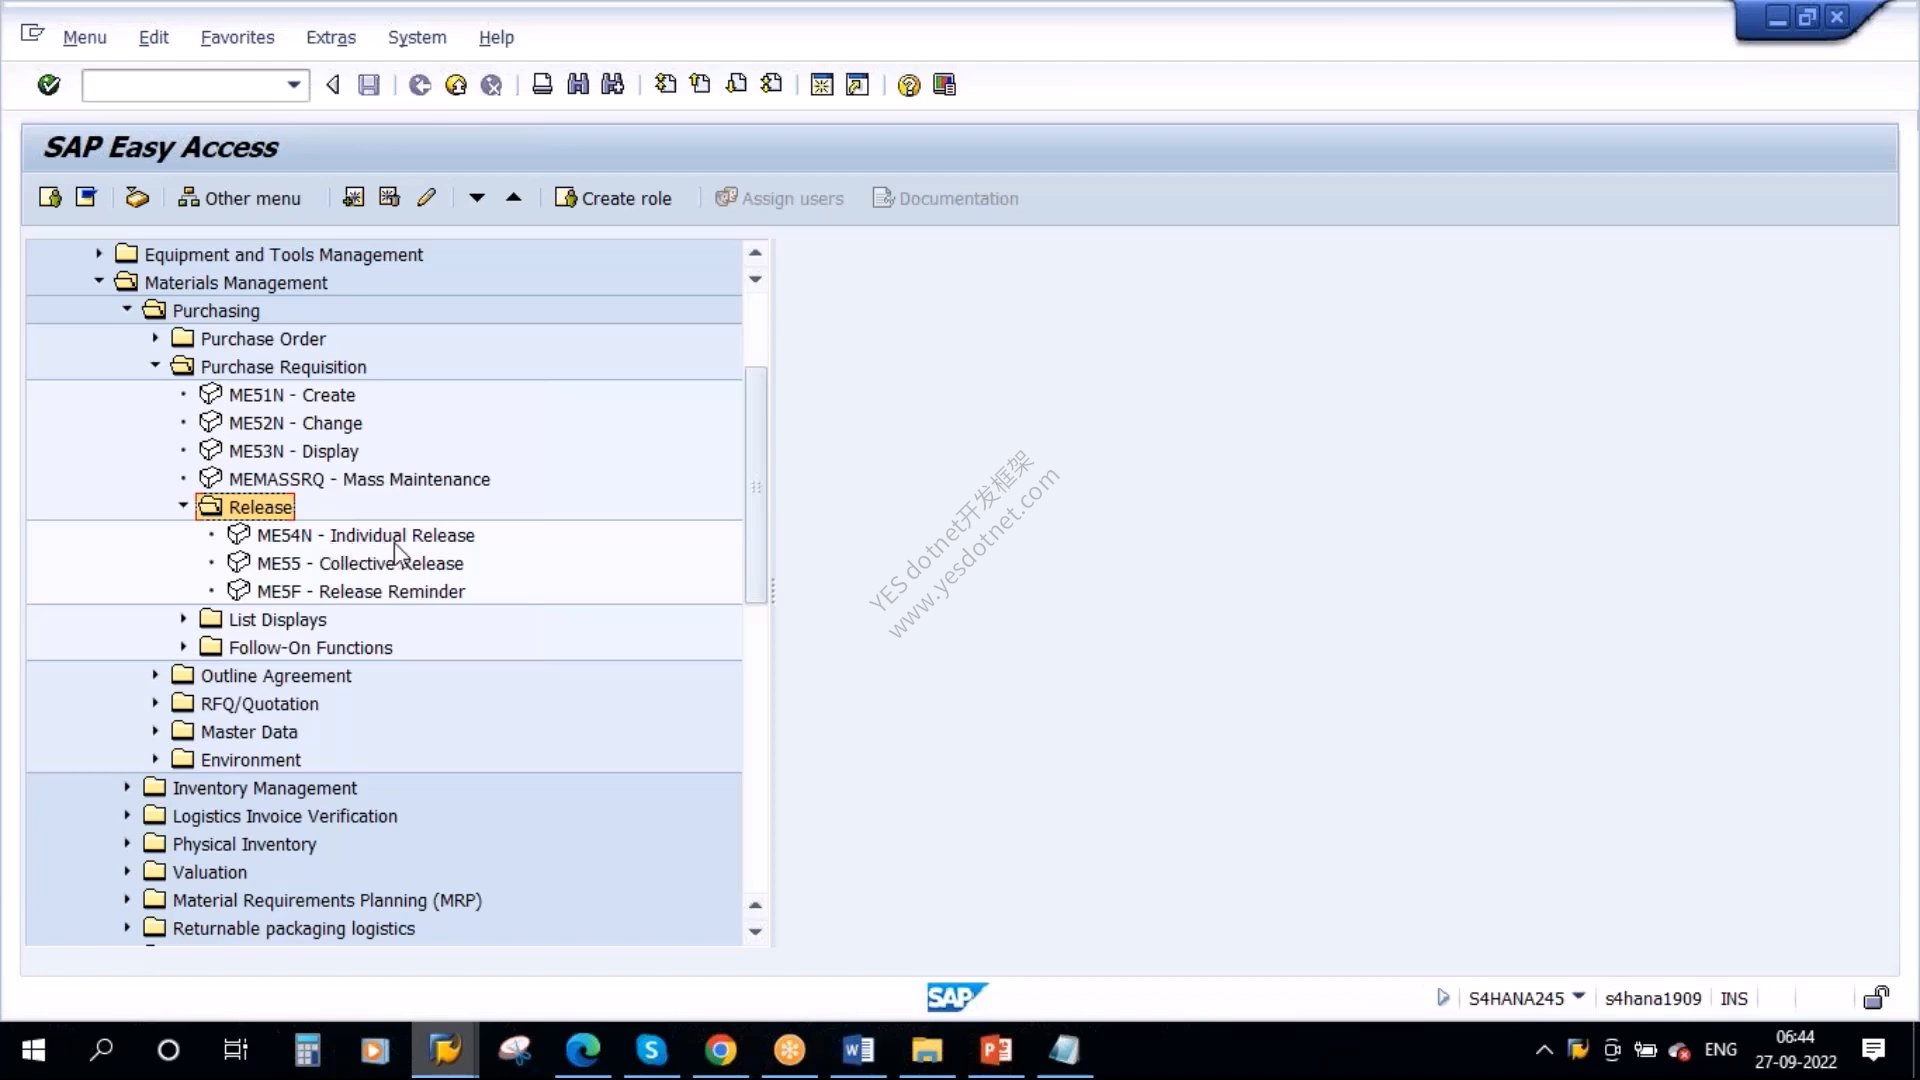Image resolution: width=1920 pixels, height=1080 pixels.
Task: Open the System menu
Action: tap(417, 37)
